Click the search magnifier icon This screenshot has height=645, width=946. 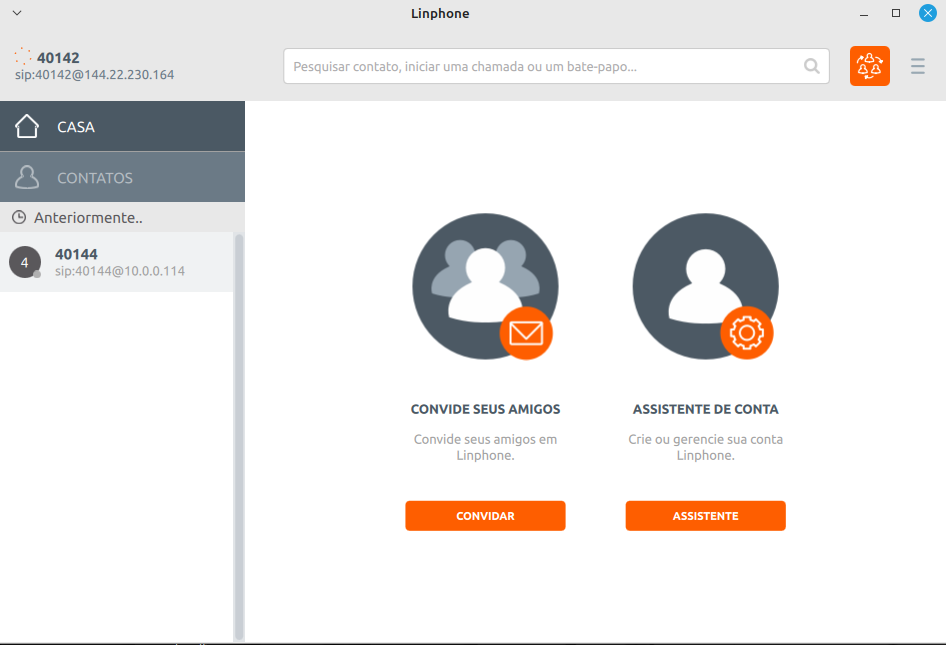(x=812, y=66)
